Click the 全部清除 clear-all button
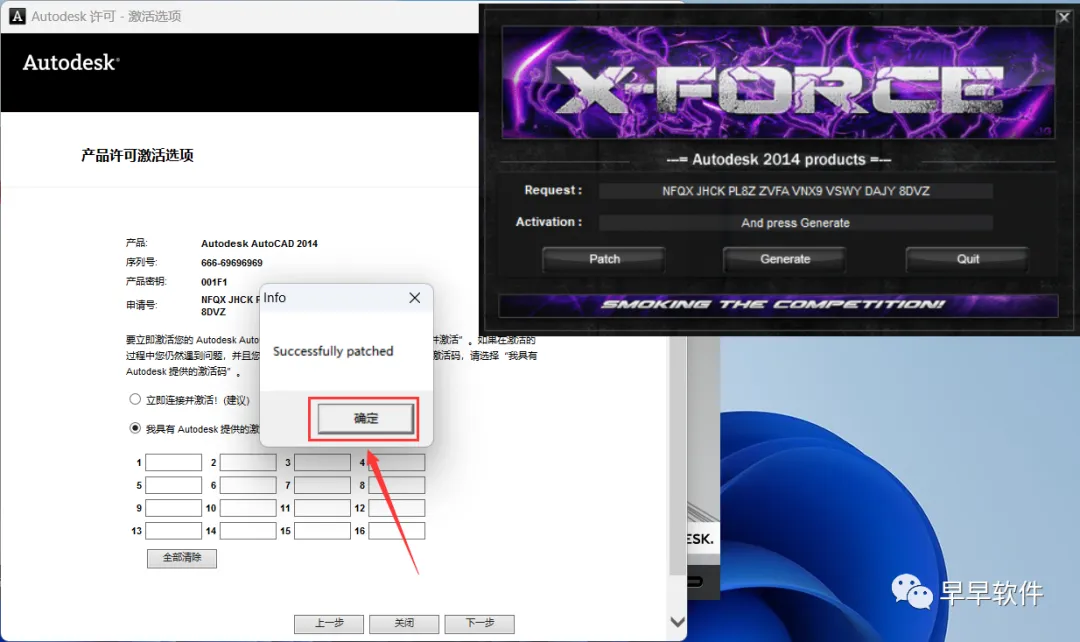This screenshot has height=642, width=1080. [x=182, y=558]
